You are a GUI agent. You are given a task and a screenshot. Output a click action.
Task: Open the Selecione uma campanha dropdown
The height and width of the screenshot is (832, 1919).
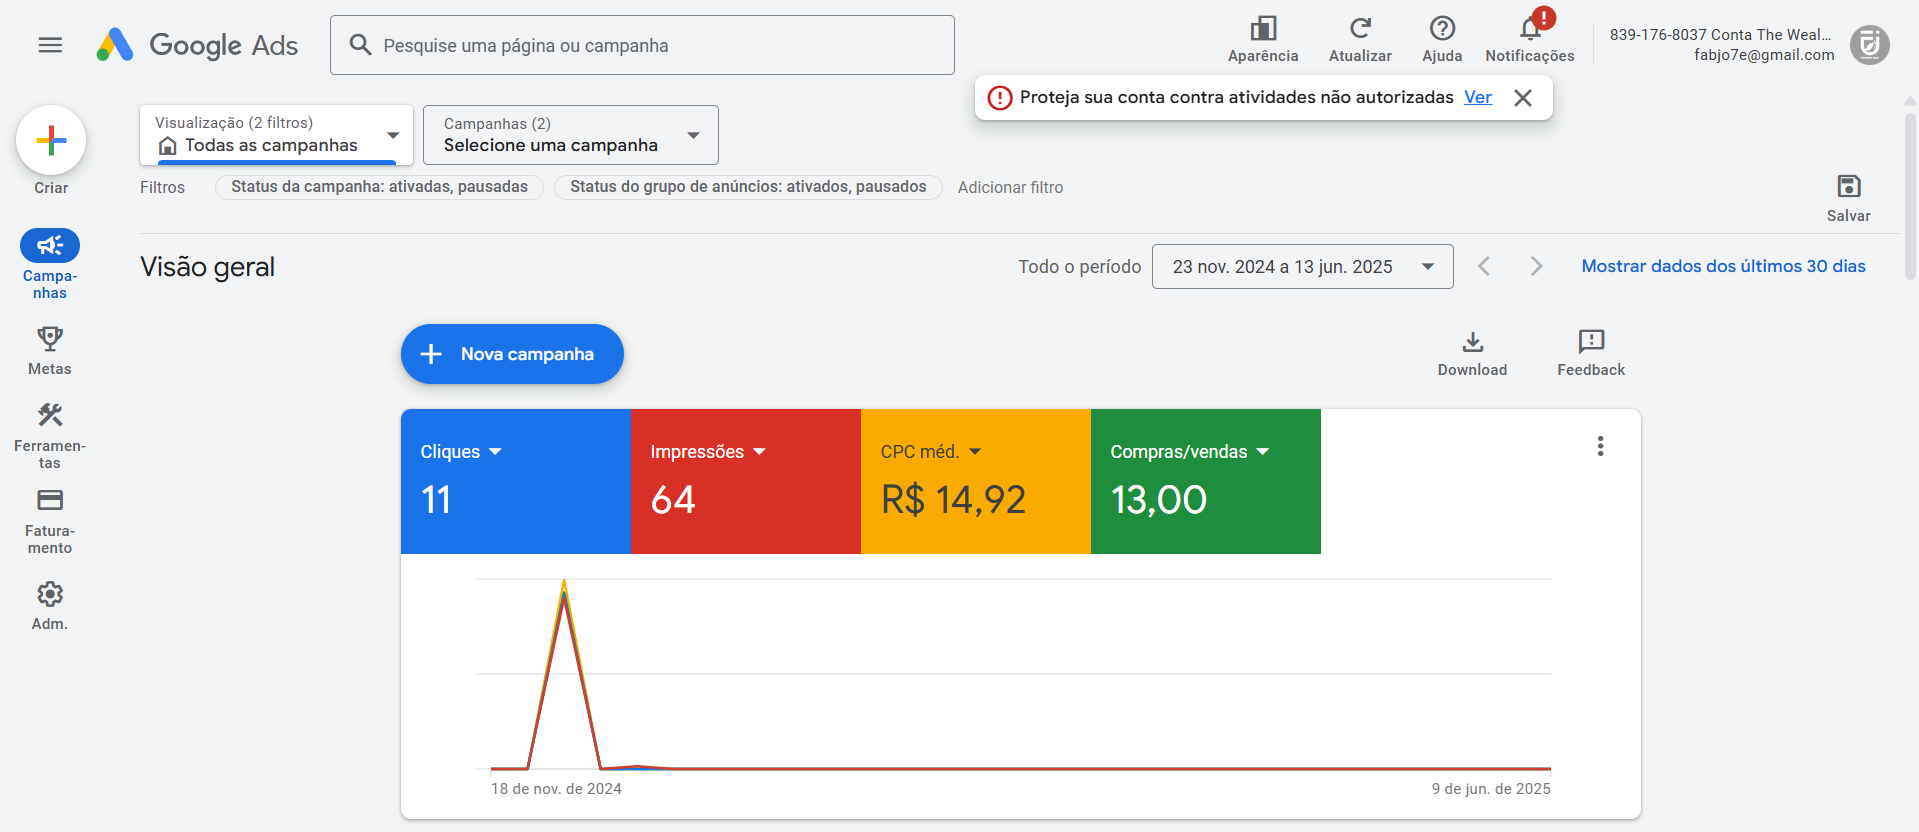[571, 135]
